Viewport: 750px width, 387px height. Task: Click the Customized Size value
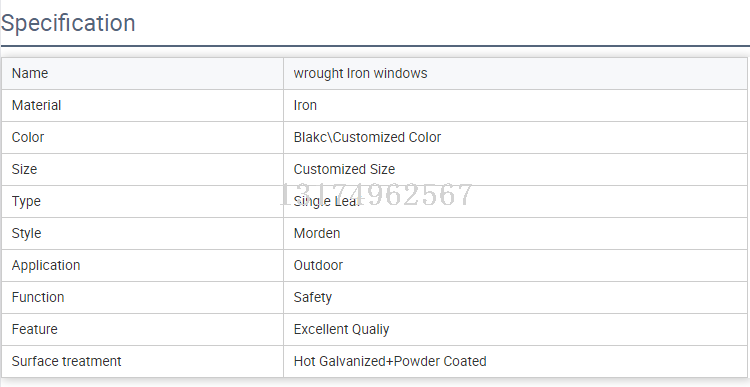coord(344,169)
